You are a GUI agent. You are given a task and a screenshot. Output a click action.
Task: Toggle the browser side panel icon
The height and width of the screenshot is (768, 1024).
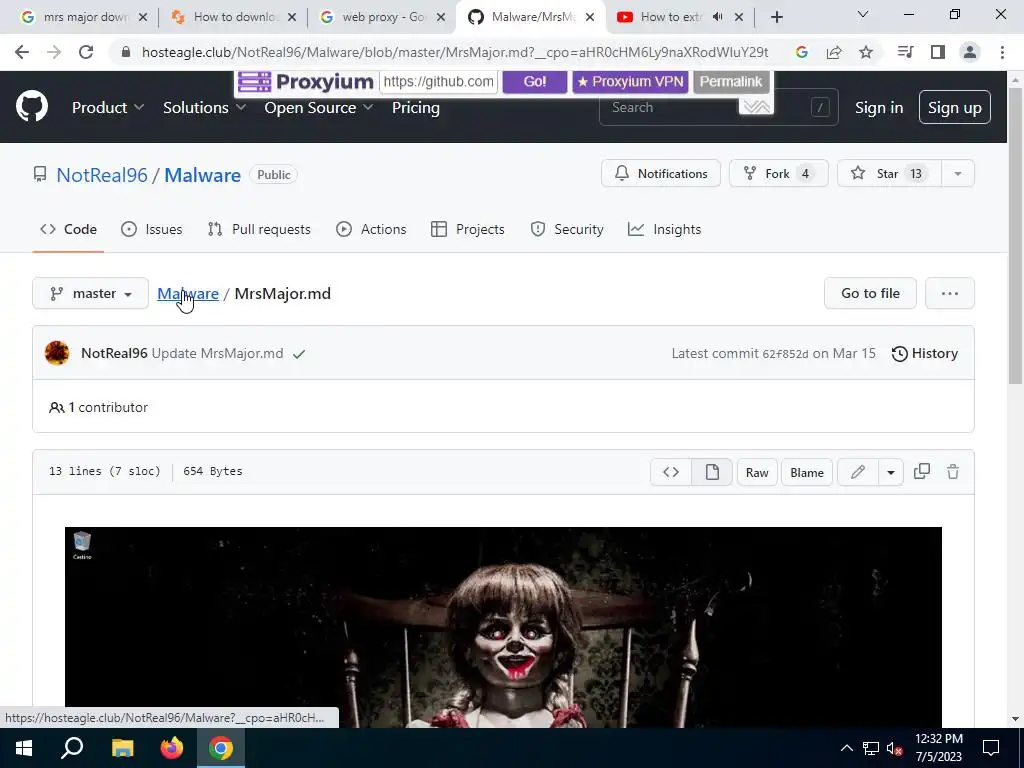[x=938, y=52]
